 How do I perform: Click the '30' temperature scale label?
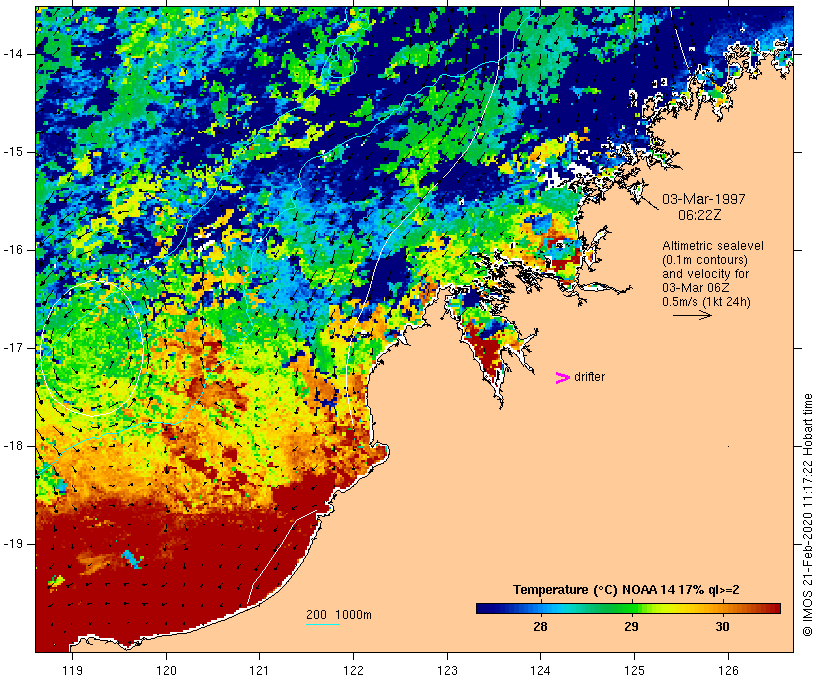pyautogui.click(x=722, y=626)
